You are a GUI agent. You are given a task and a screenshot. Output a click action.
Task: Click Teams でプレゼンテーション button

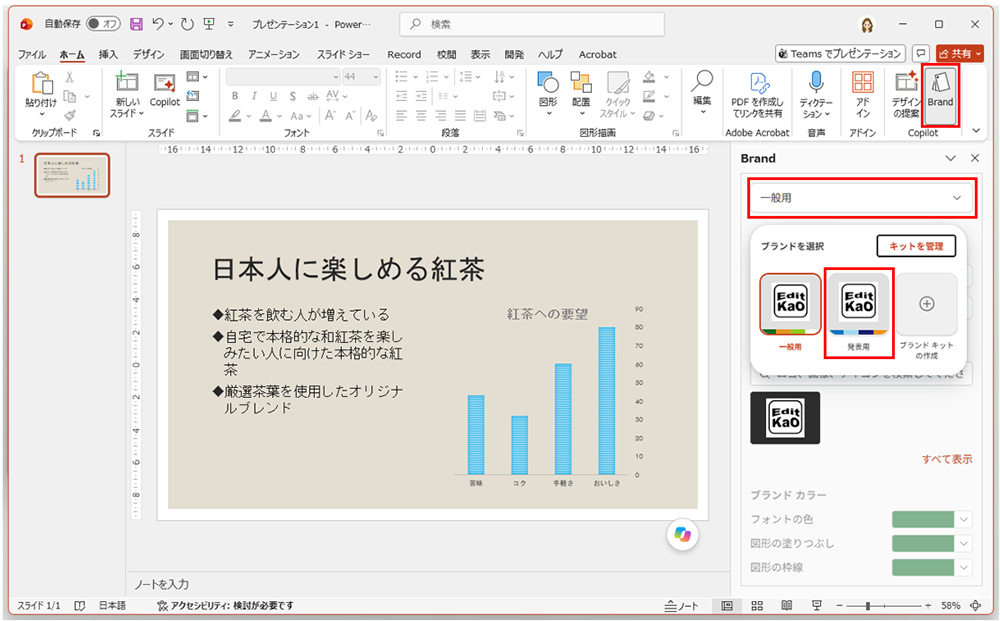click(x=841, y=54)
